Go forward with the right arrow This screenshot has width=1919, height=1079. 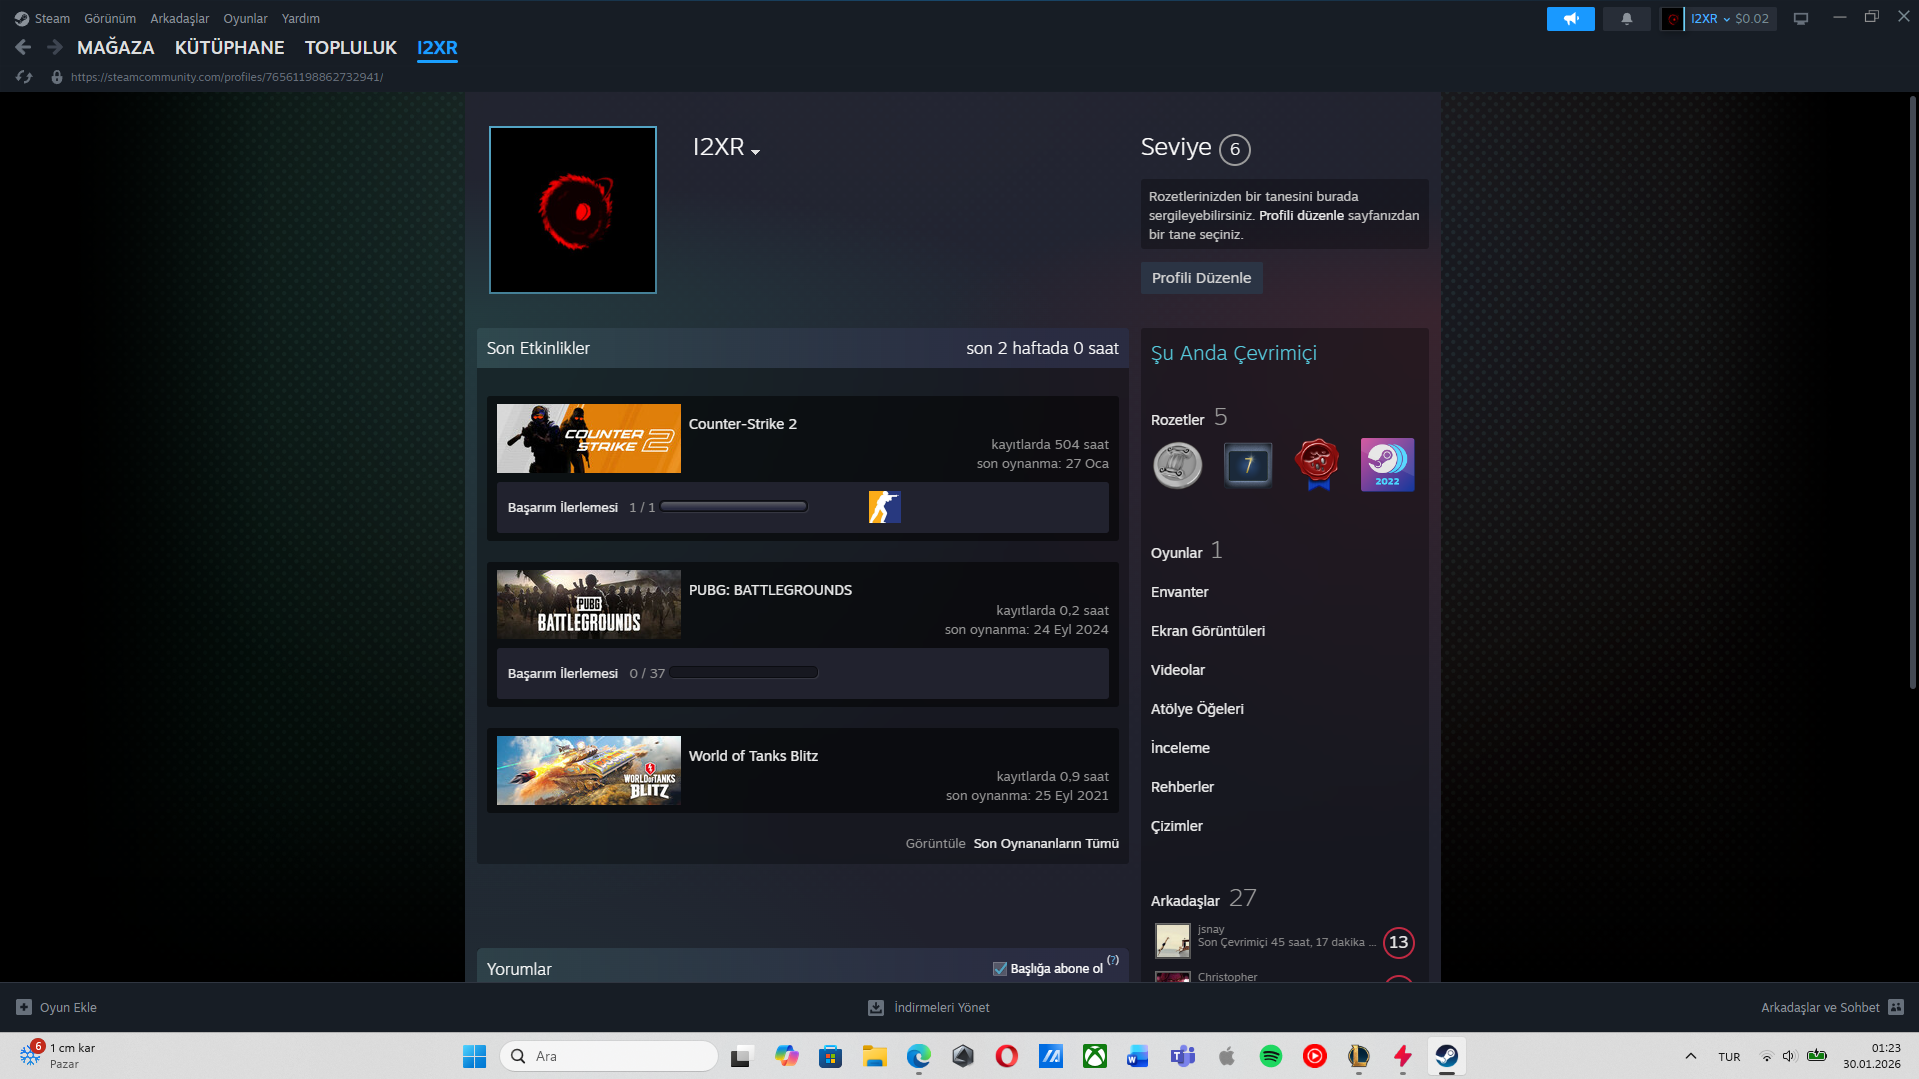click(55, 47)
